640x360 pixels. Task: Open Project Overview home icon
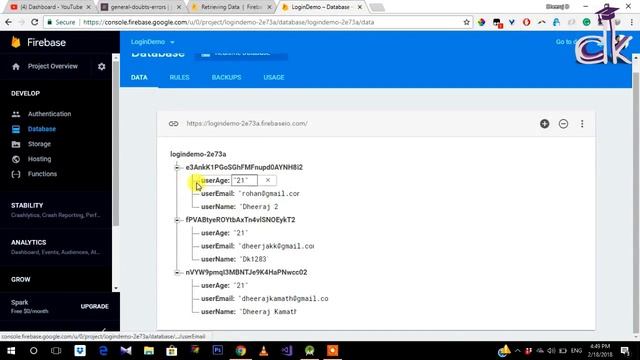tap(16, 67)
